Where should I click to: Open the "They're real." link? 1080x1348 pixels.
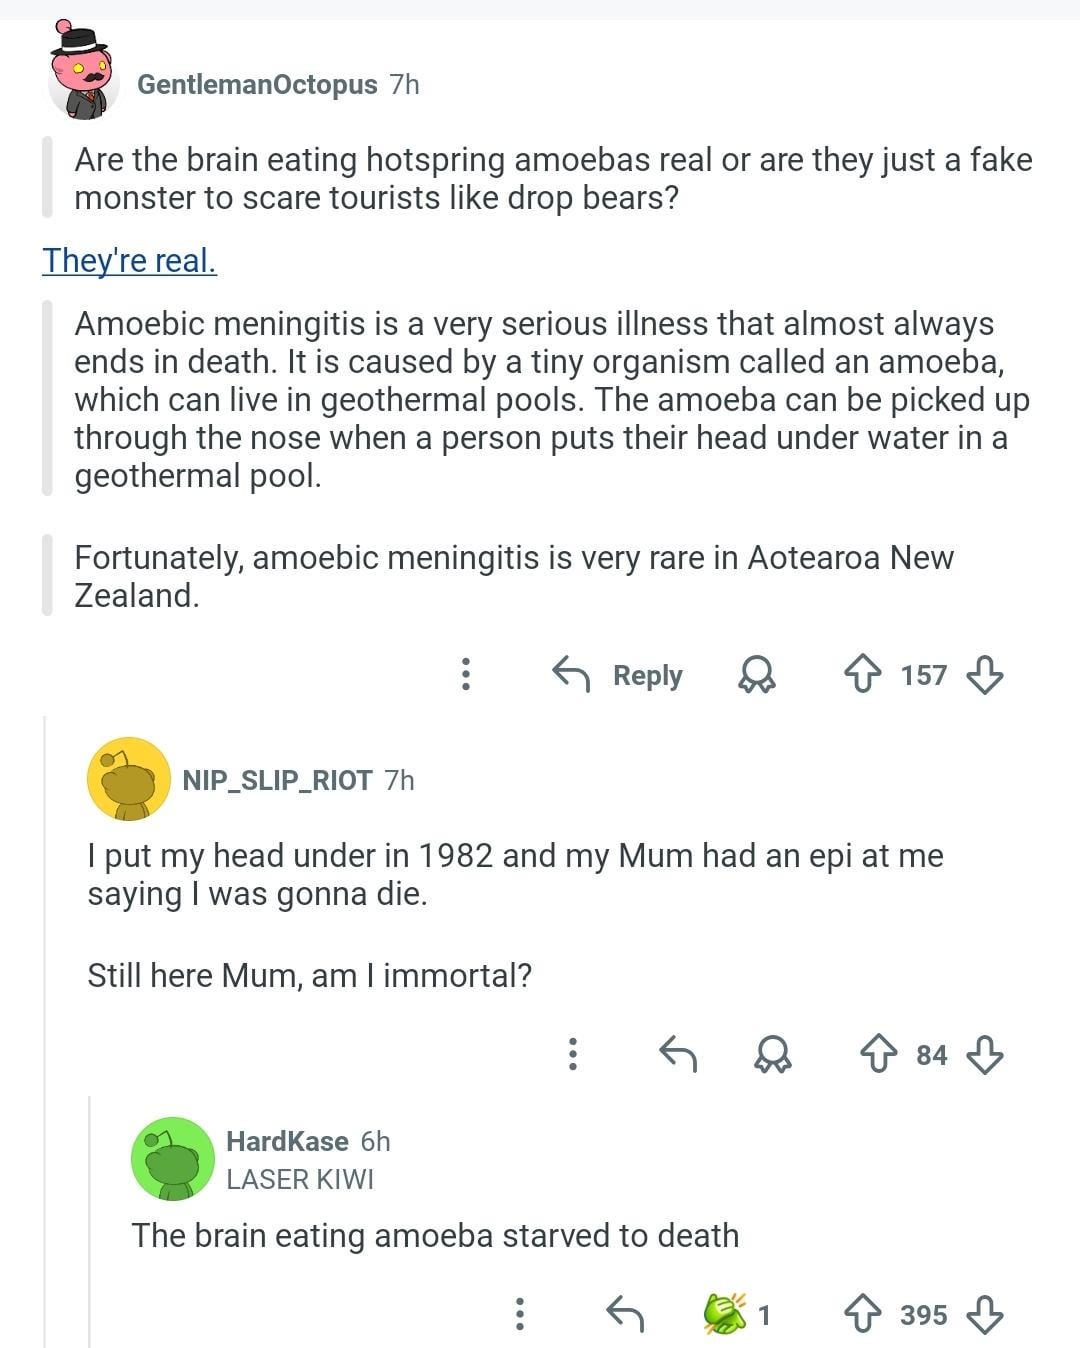pos(129,260)
